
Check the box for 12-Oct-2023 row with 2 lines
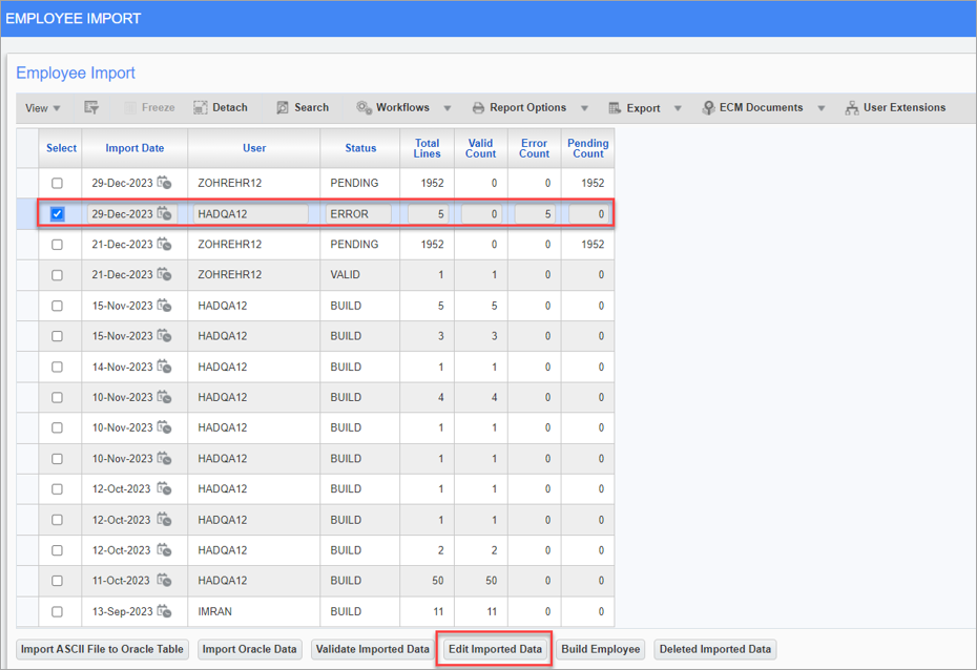tap(57, 550)
